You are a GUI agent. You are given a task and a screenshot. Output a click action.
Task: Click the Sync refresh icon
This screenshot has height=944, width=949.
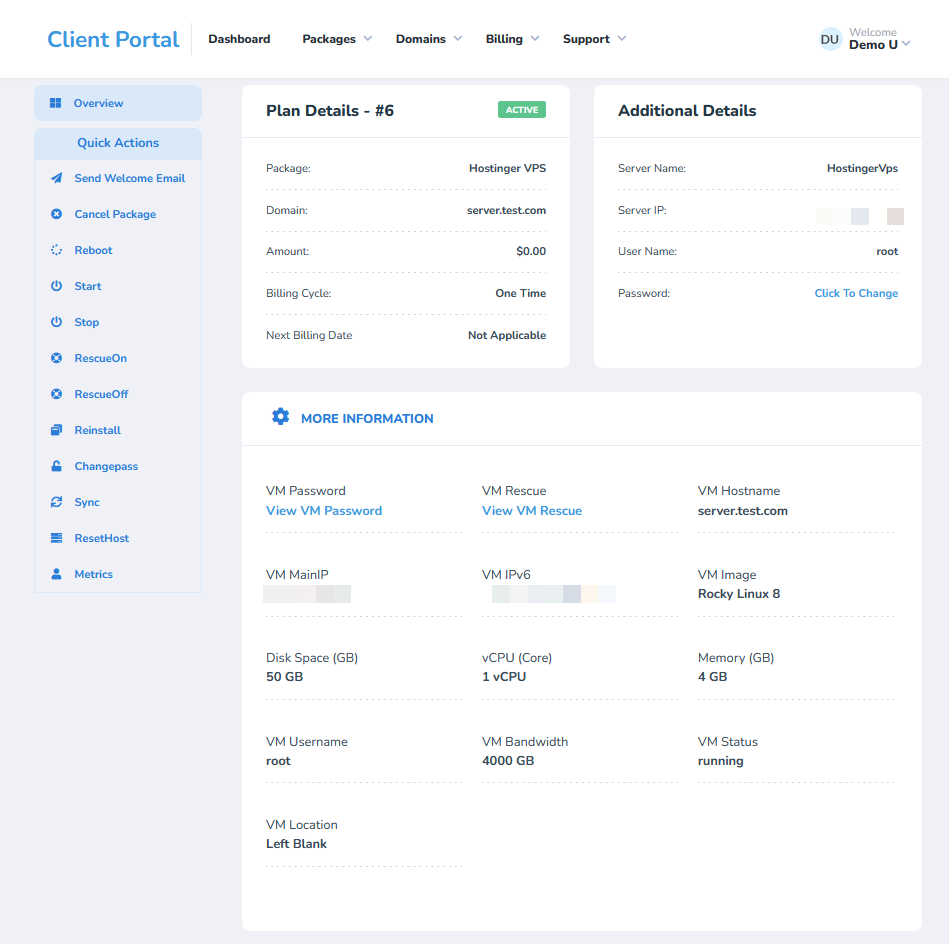57,502
